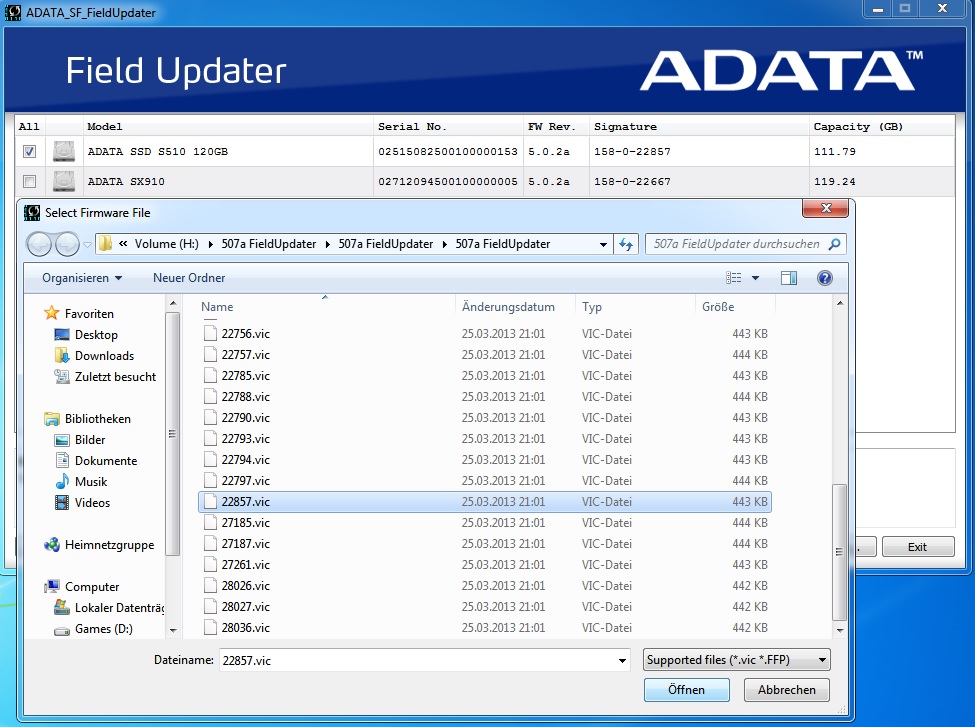Screen dimensions: 975x727
Task: Open the help question mark icon
Action: [x=825, y=278]
